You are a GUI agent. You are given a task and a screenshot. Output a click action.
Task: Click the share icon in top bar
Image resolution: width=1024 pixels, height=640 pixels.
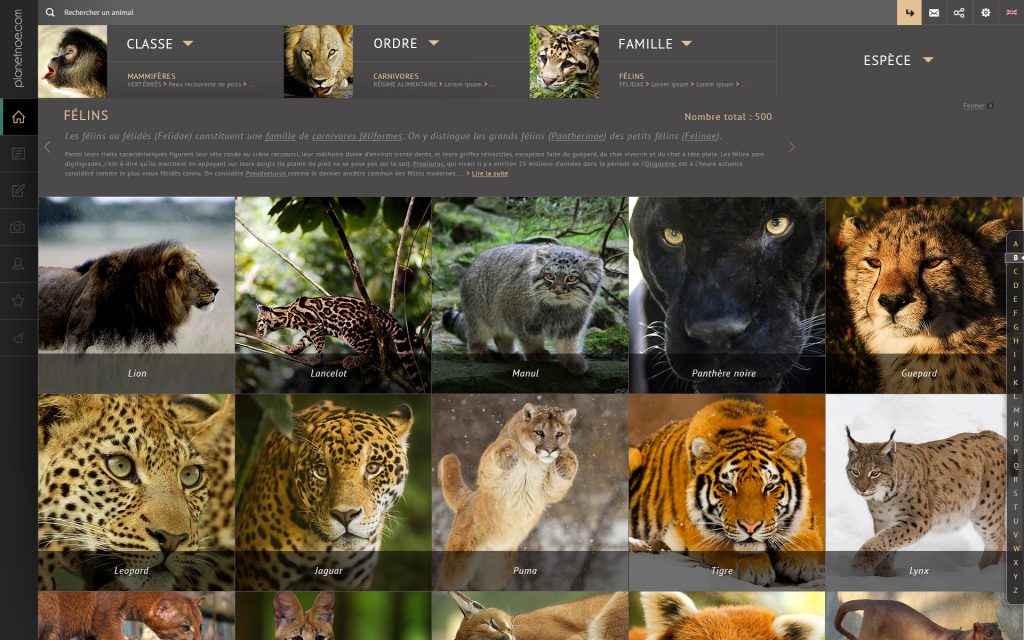959,12
